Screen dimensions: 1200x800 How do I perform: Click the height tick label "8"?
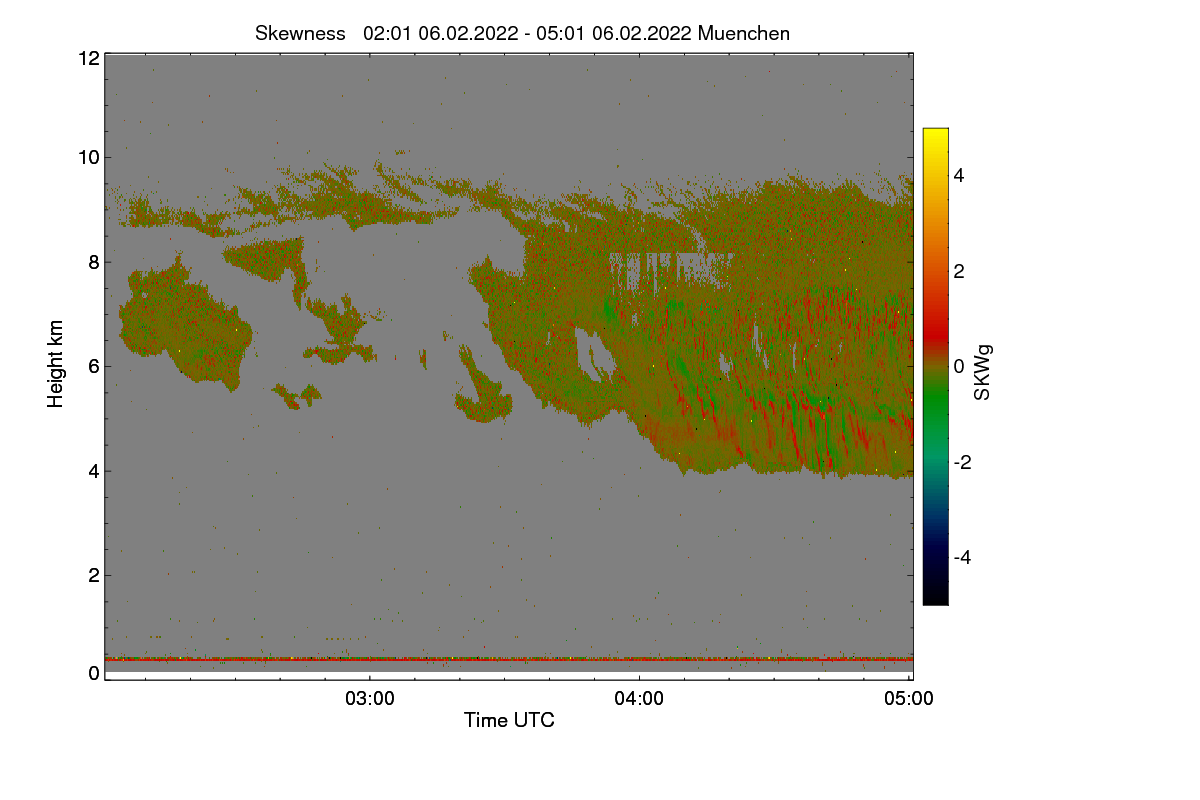click(94, 262)
